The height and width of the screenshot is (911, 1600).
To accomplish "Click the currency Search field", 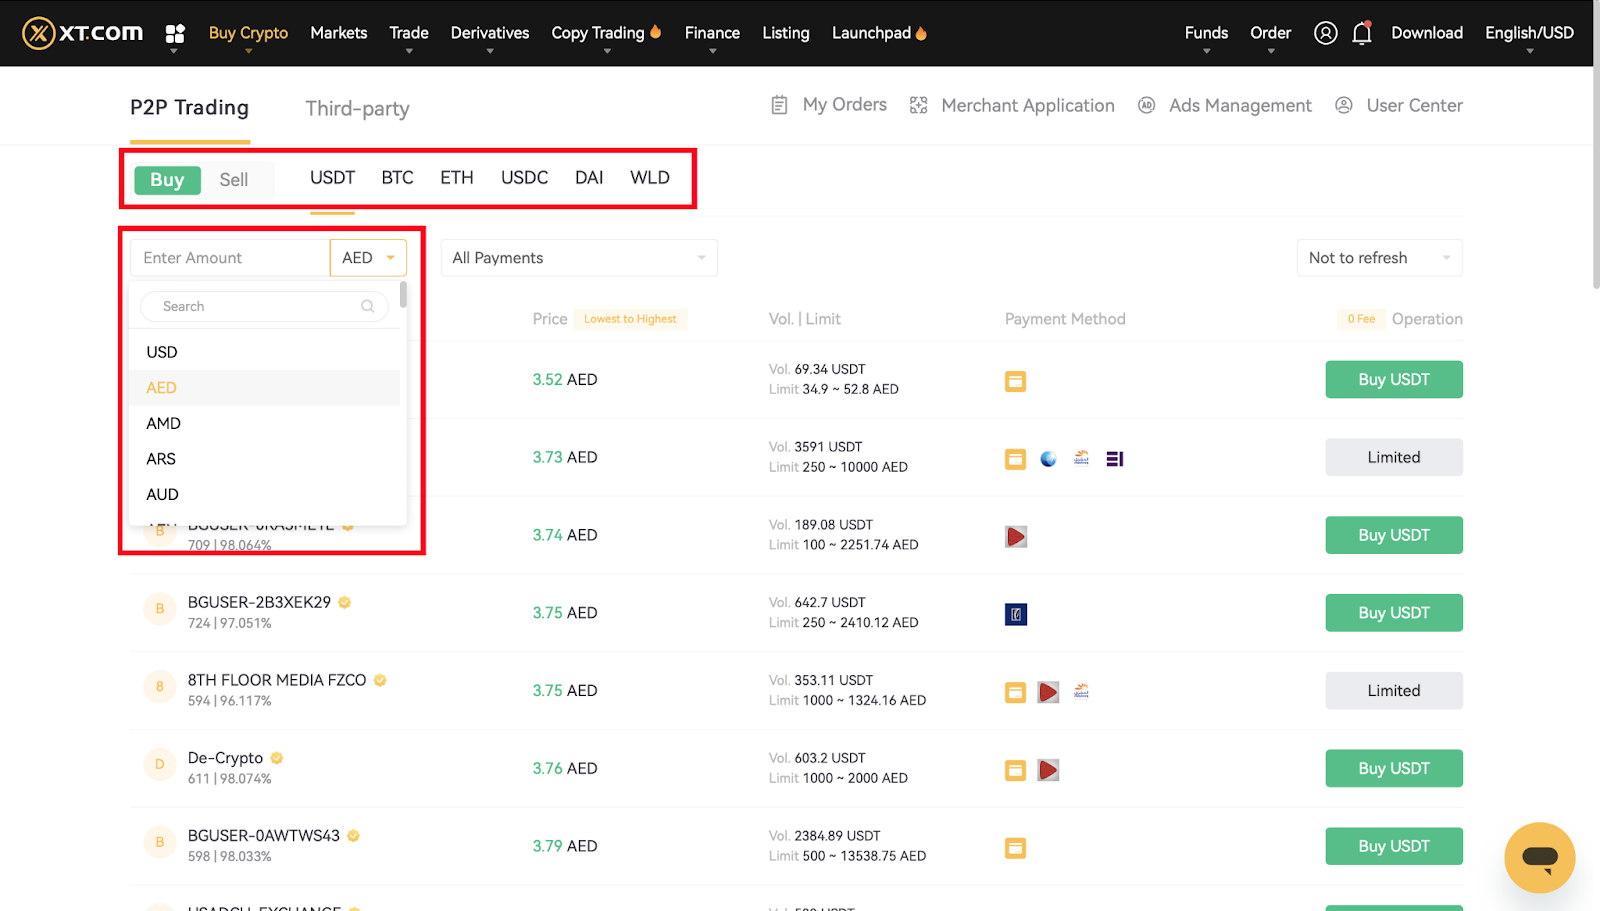I will tap(260, 307).
